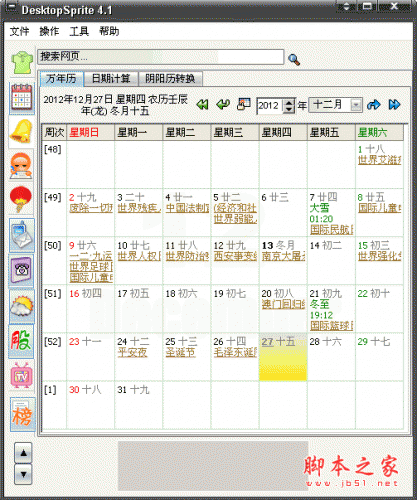
Task: Switch to the 日期计算 tab
Action: pyautogui.click(x=111, y=79)
